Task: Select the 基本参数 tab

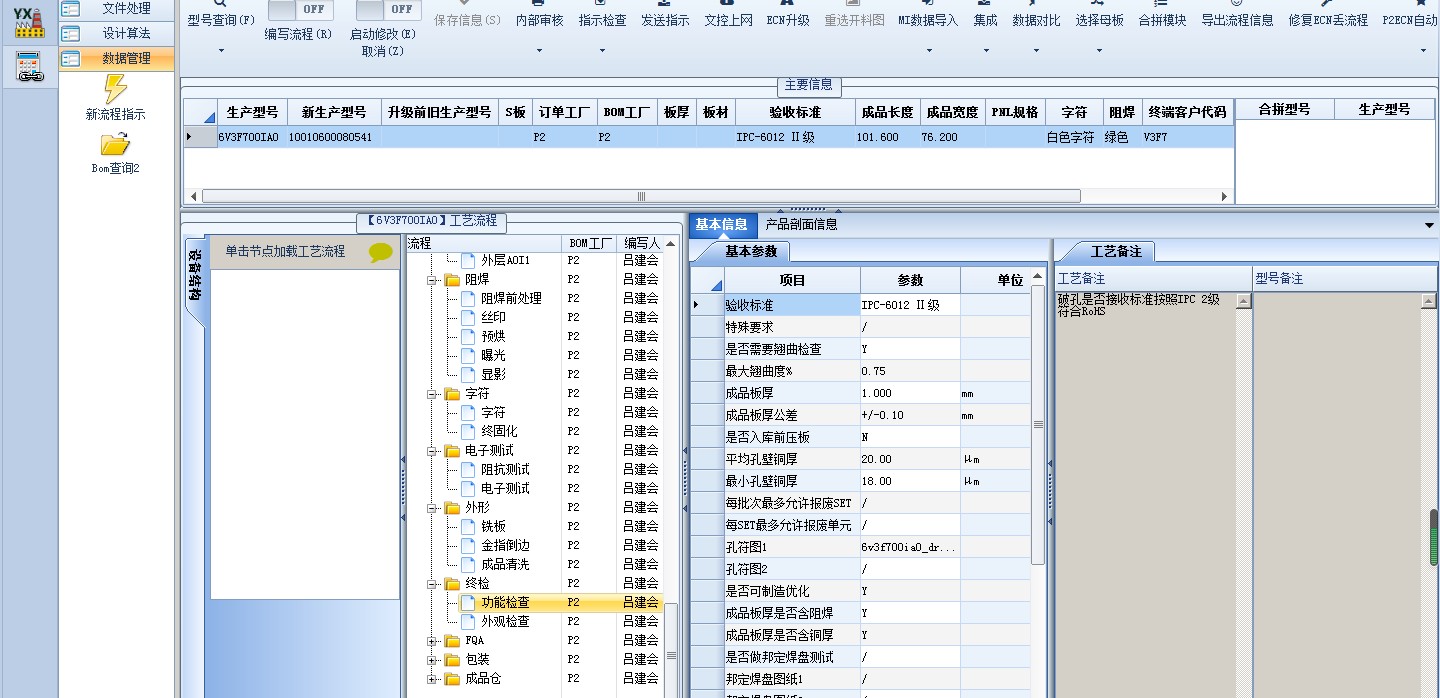Action: 750,251
